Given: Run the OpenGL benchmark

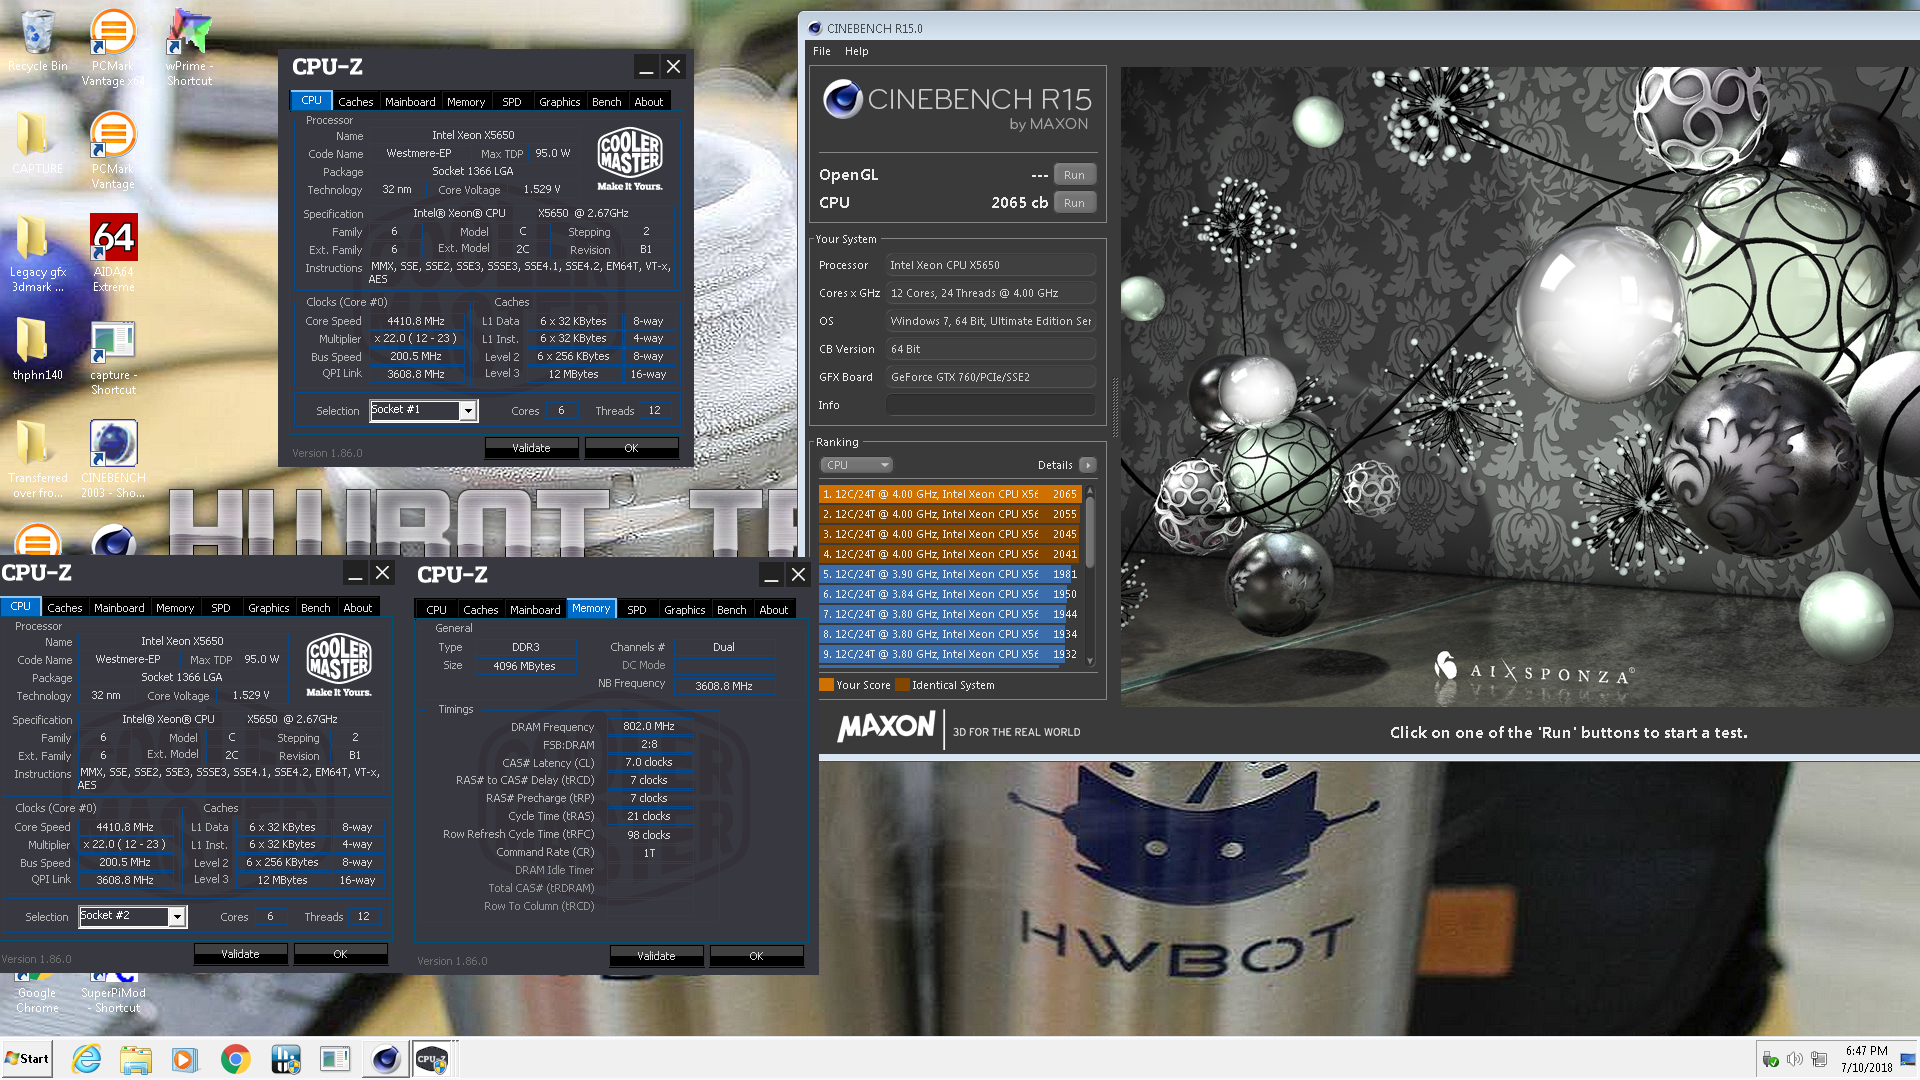Looking at the screenshot, I should pyautogui.click(x=1074, y=175).
